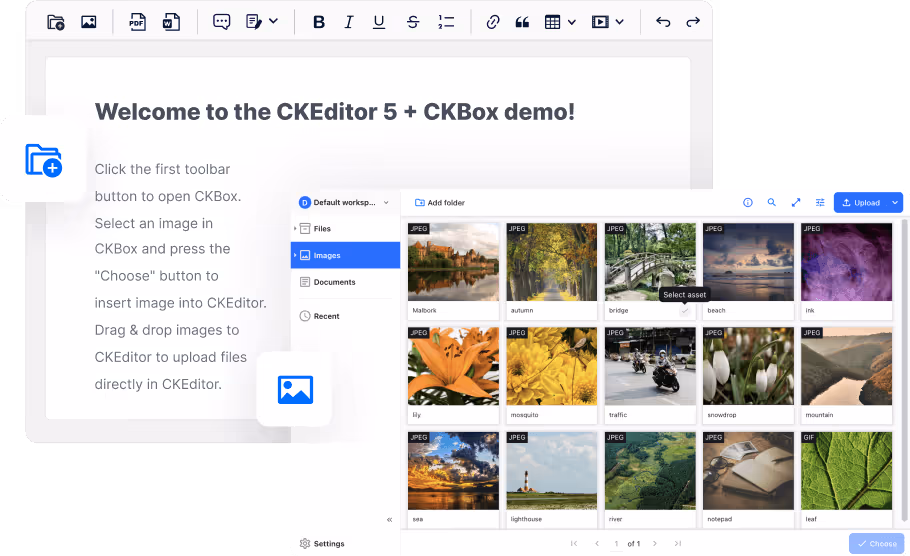Undo the last action
Image resolution: width=910 pixels, height=556 pixels.
click(x=663, y=22)
